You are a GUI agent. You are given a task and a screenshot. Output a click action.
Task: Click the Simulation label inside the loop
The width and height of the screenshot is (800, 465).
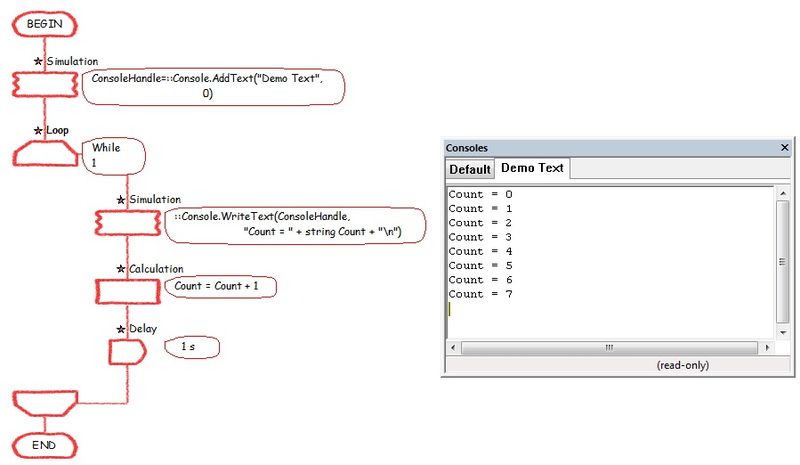[x=155, y=200]
